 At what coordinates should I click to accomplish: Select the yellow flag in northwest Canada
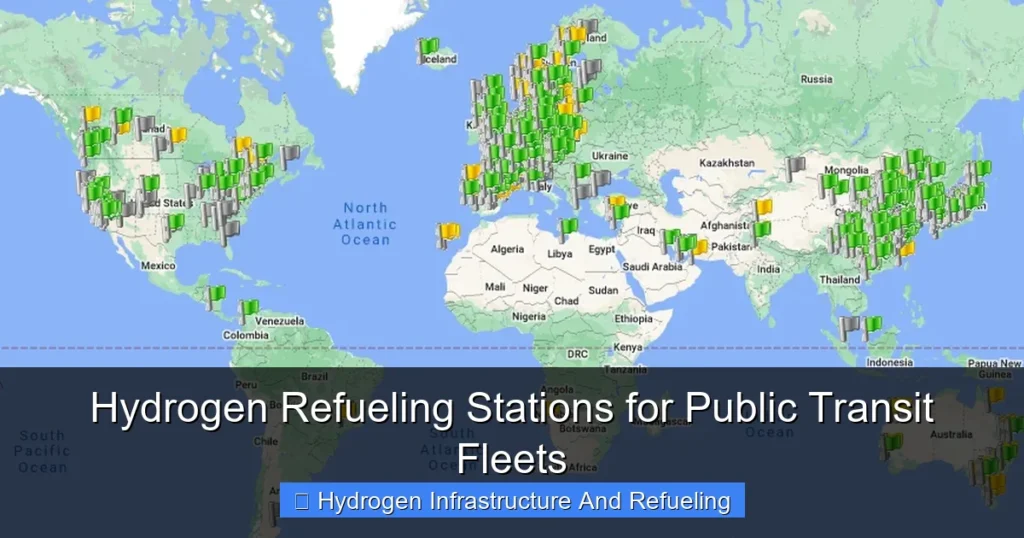point(91,117)
